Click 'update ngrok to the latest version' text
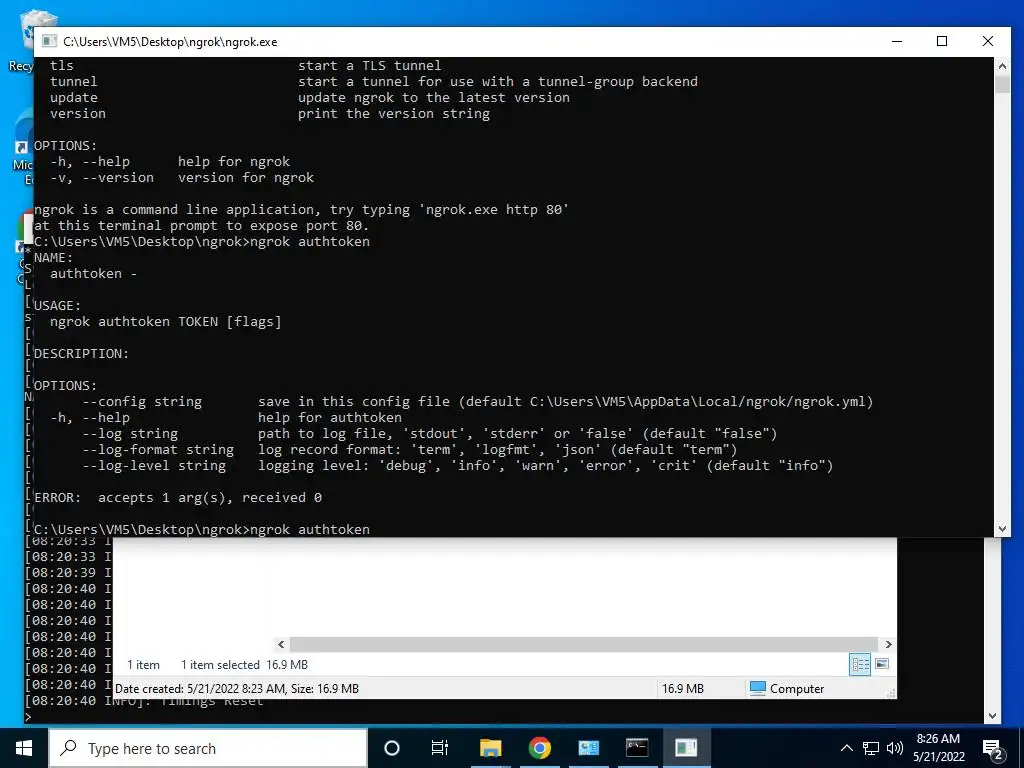 [434, 97]
